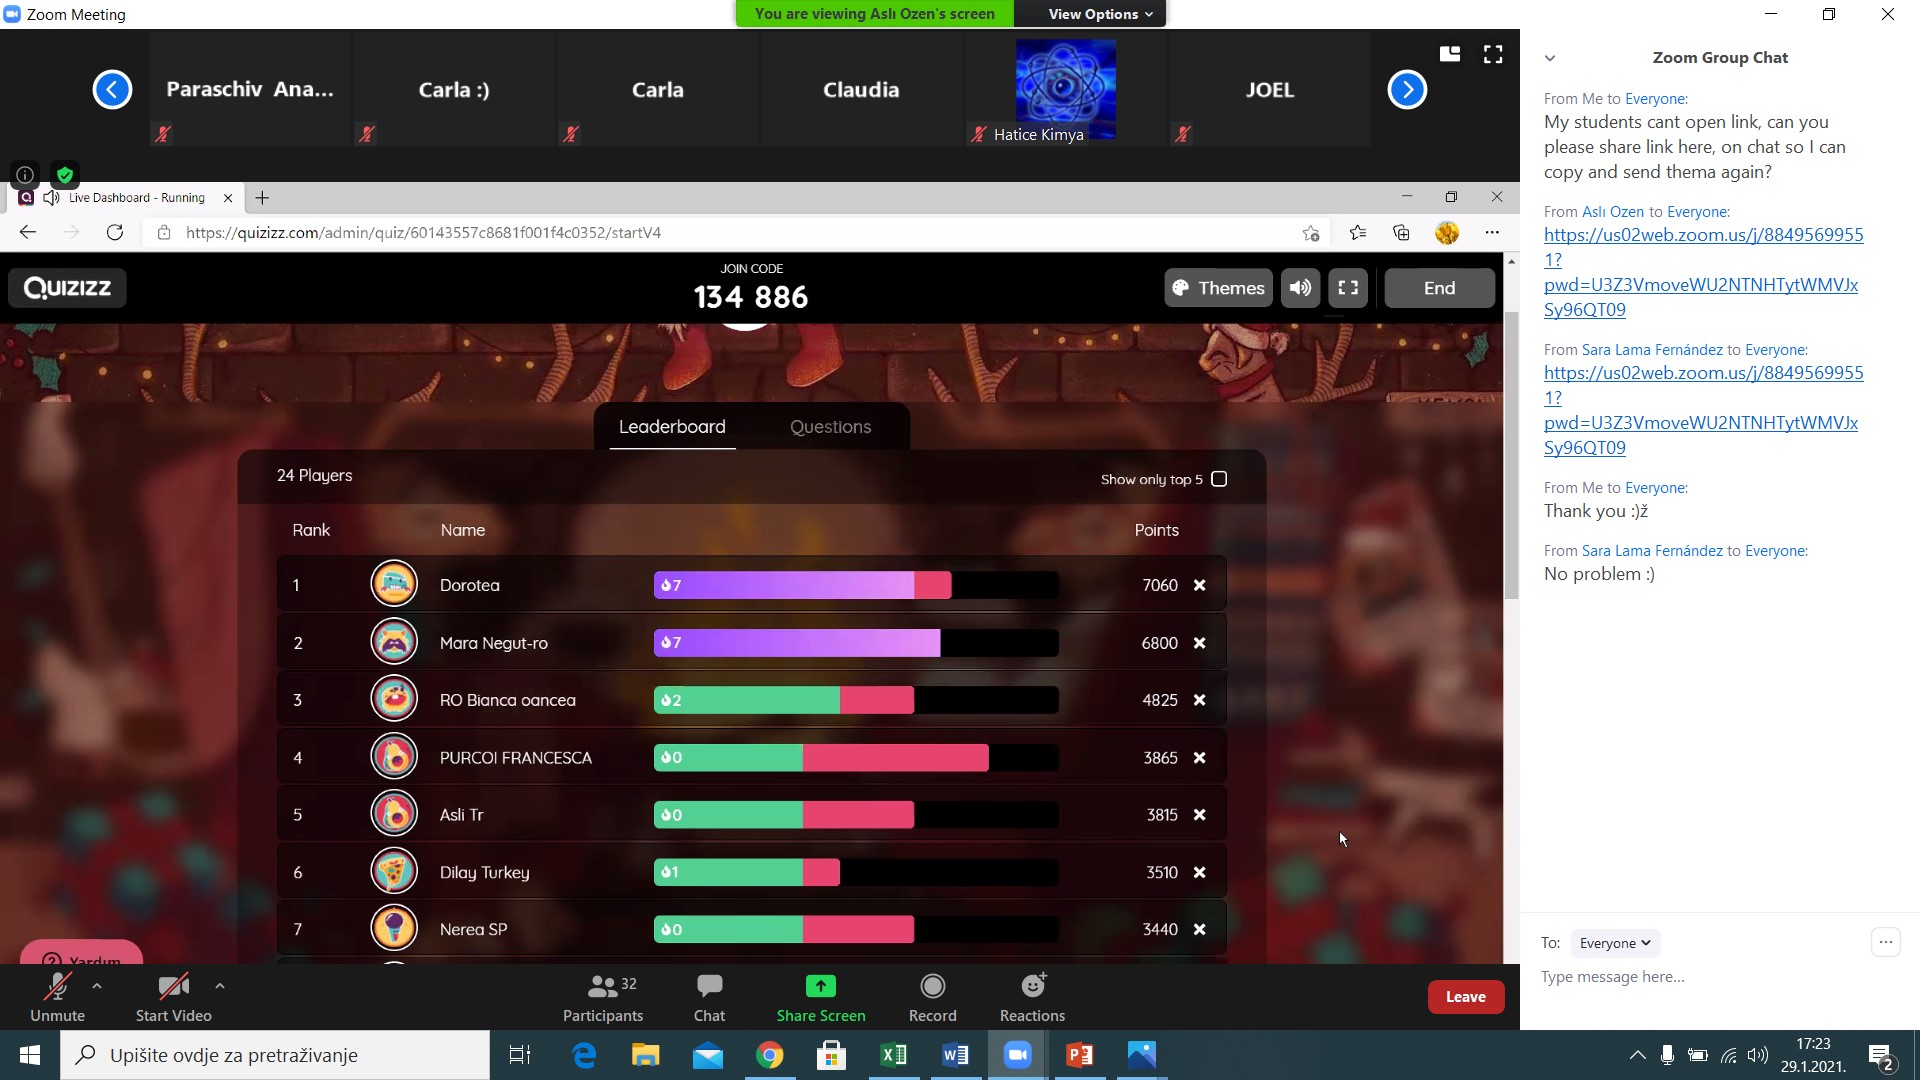Toggle Quizizz fullscreen button

[x=1348, y=288]
